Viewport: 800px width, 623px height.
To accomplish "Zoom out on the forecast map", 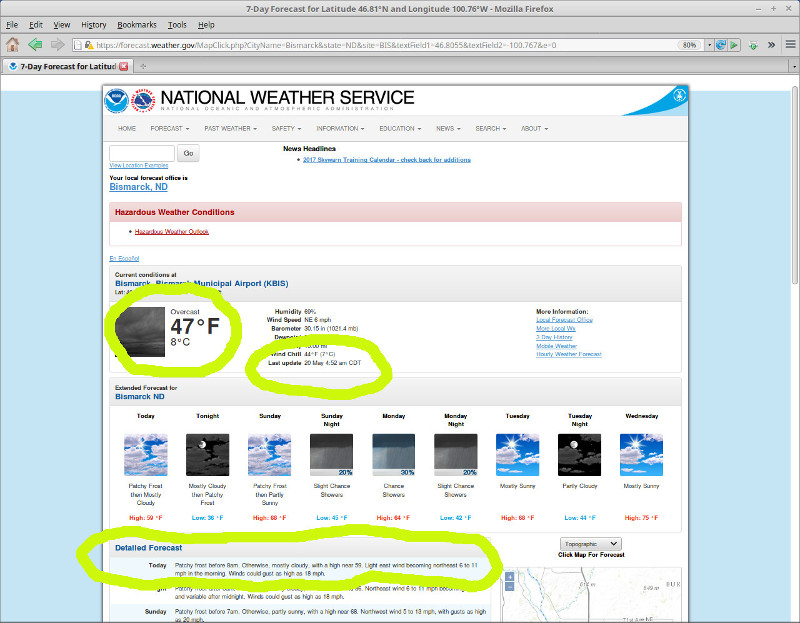I will [x=509, y=587].
